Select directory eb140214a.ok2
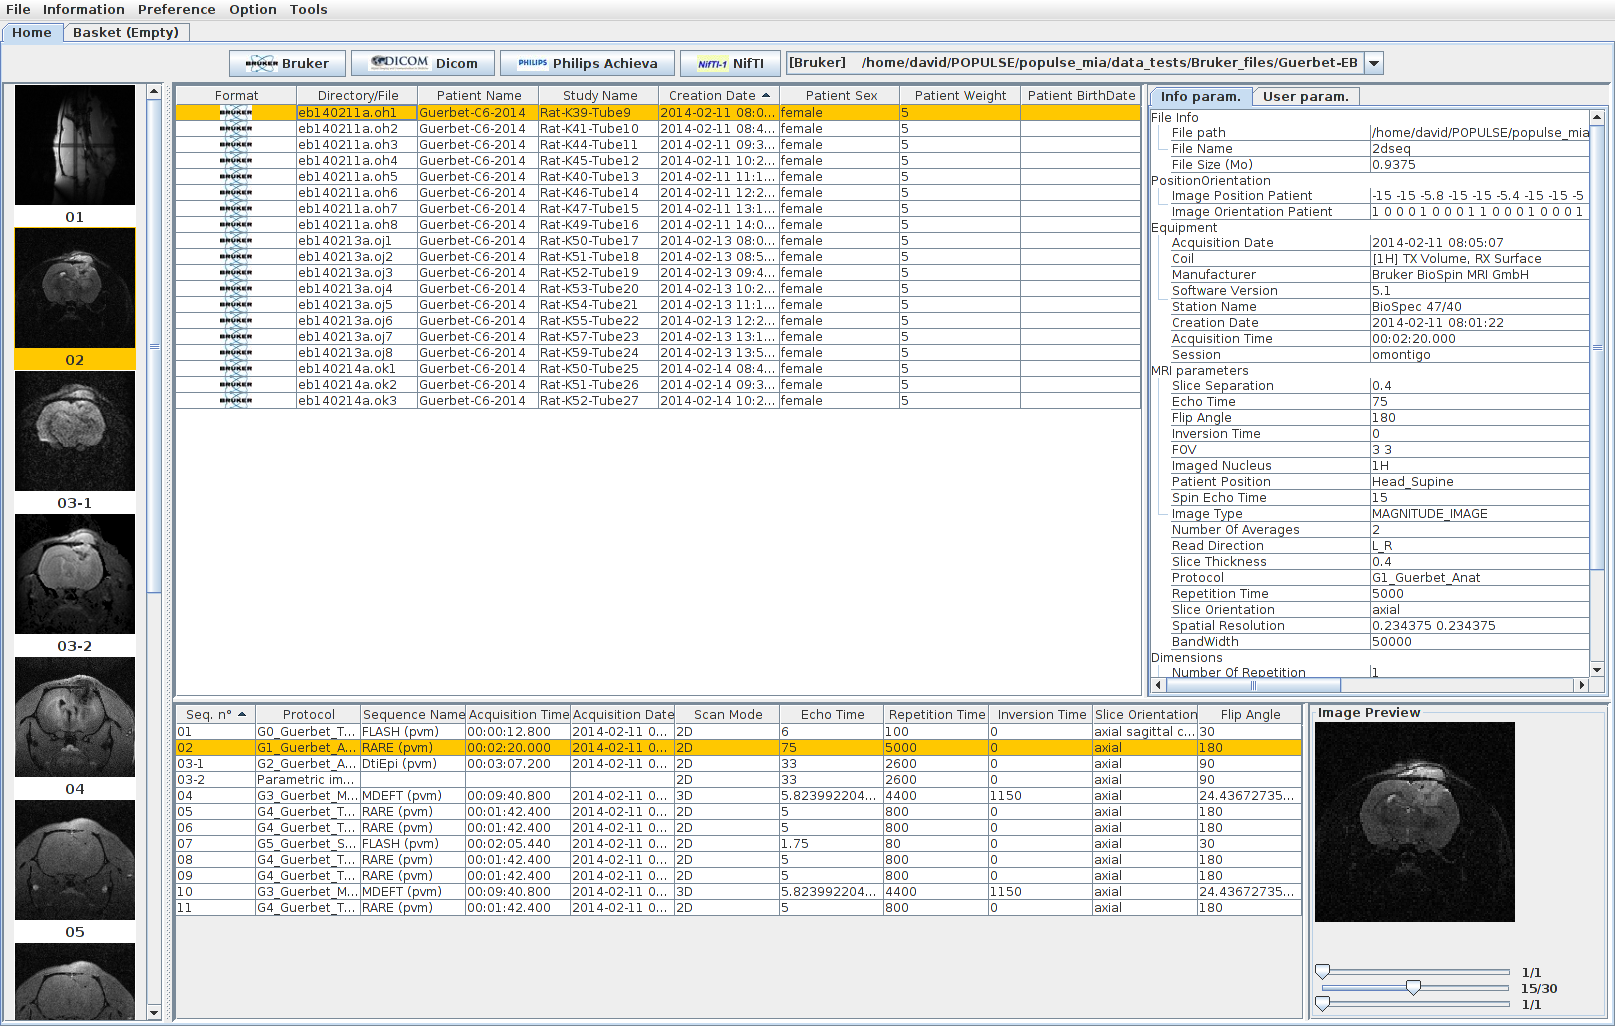 (356, 384)
